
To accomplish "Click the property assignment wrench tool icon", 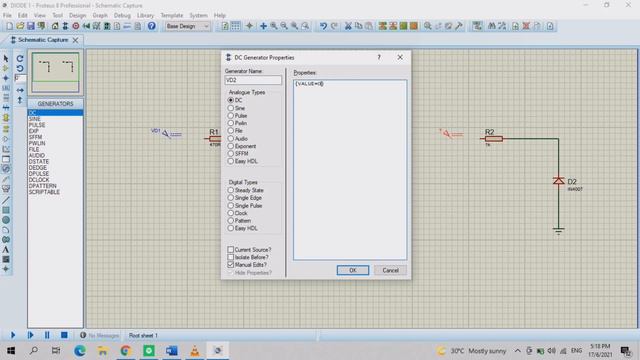I will (x=459, y=26).
